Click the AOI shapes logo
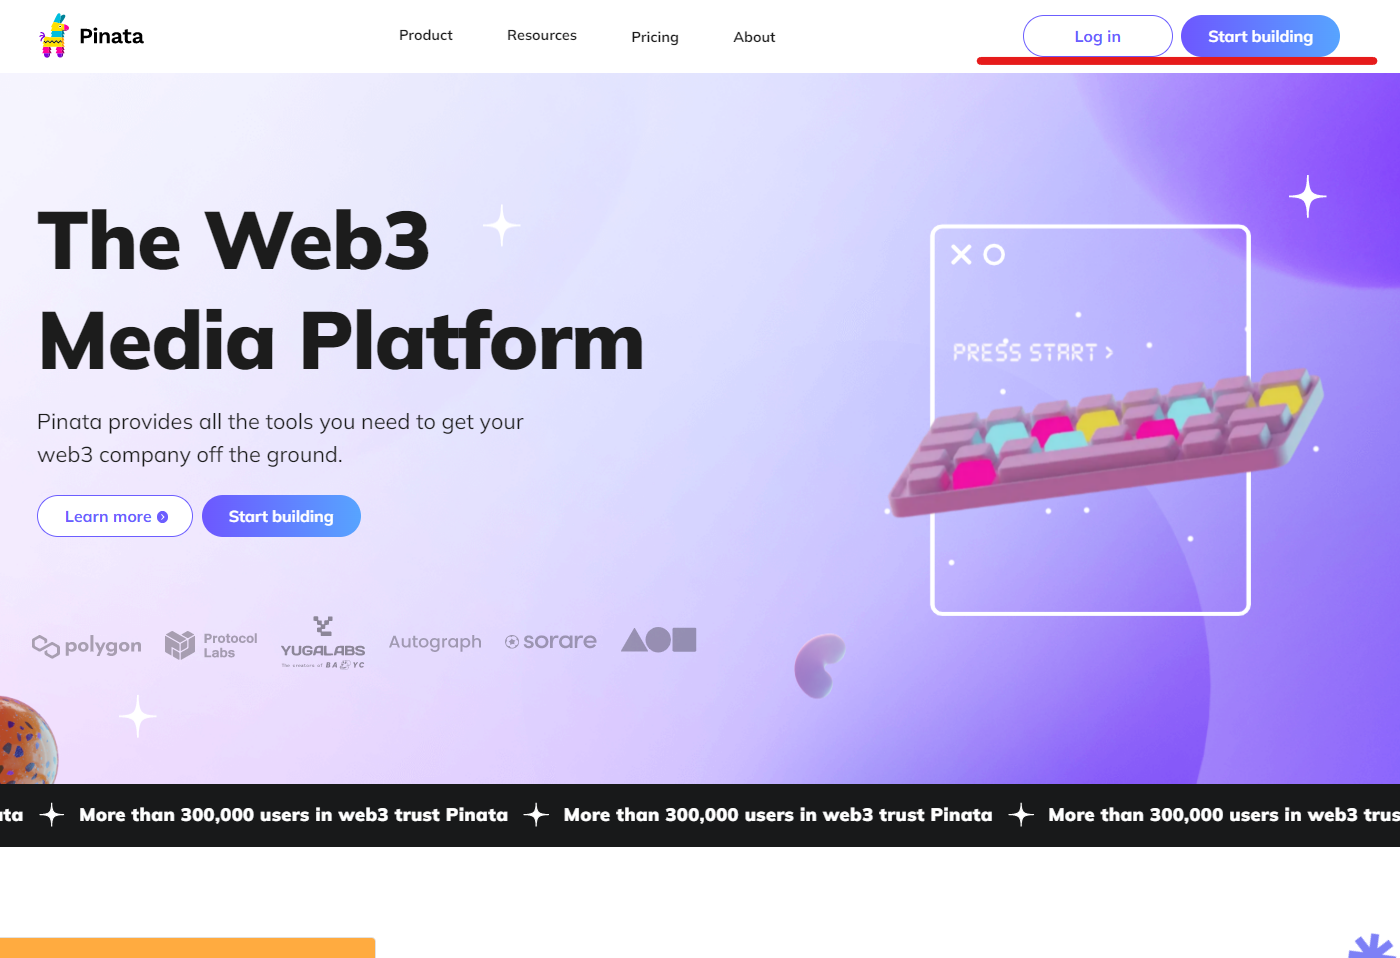The width and height of the screenshot is (1400, 958). [659, 640]
